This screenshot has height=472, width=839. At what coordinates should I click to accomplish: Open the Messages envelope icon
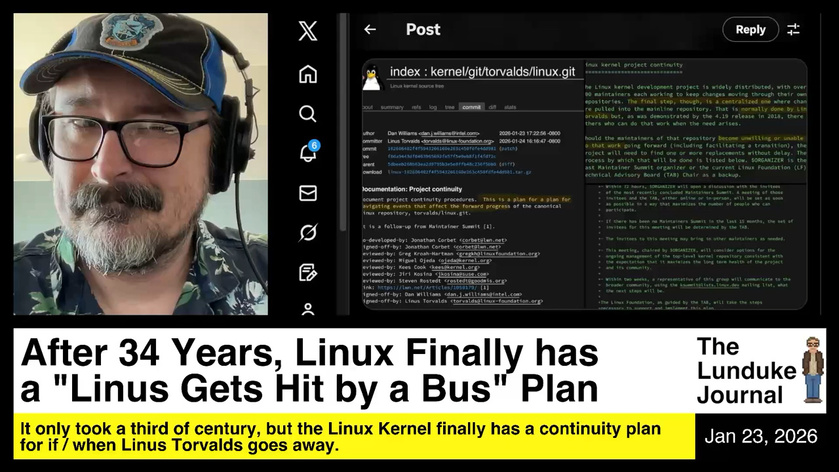(x=308, y=193)
